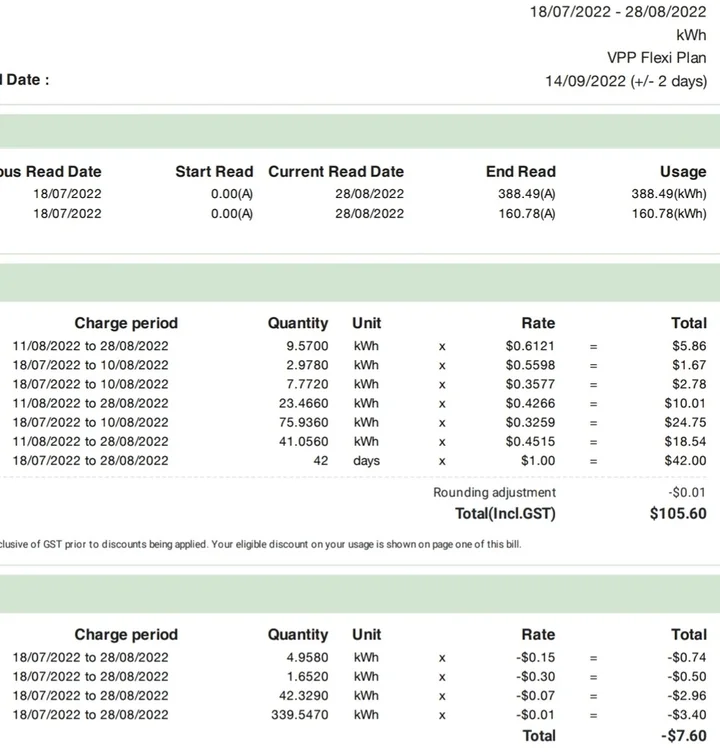Click the 18/07/2022 - 28/08/2022 billing period
The width and height of the screenshot is (720, 754).
618,12
